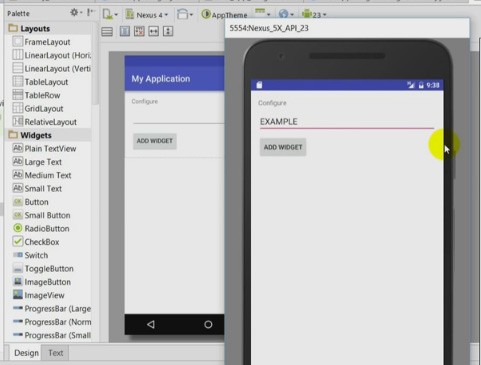Select FrameLayout in the palette
The height and width of the screenshot is (365, 481).
pyautogui.click(x=48, y=42)
